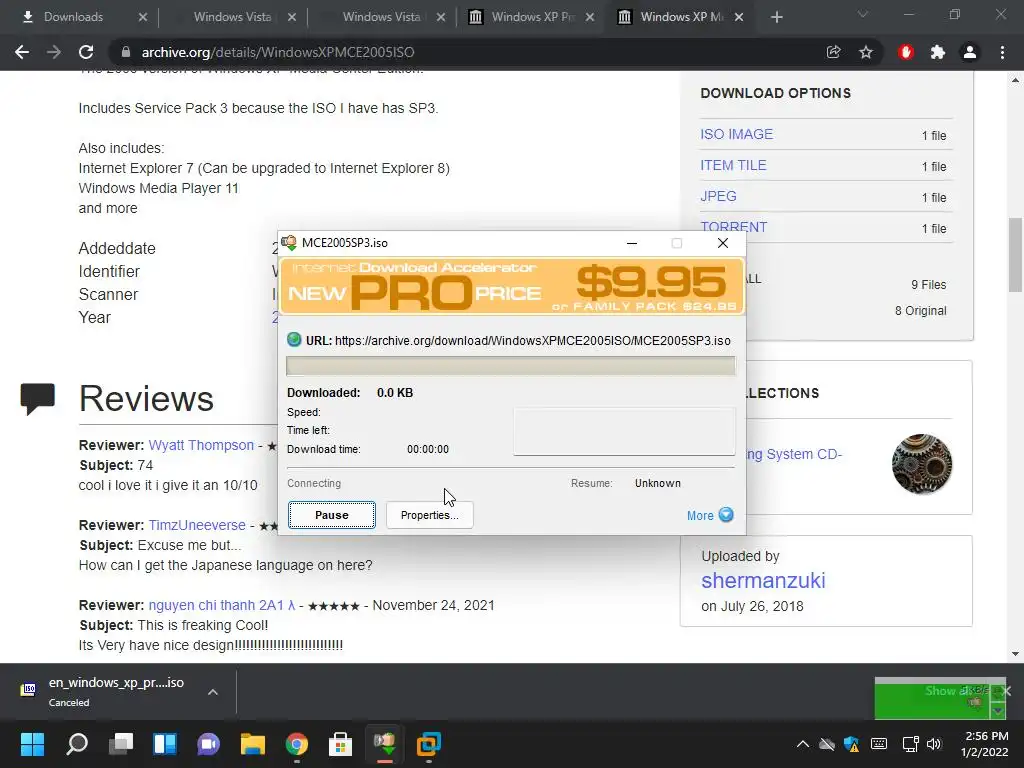The width and height of the screenshot is (1024, 768).
Task: Click the globe icon beside URL
Action: 294,340
